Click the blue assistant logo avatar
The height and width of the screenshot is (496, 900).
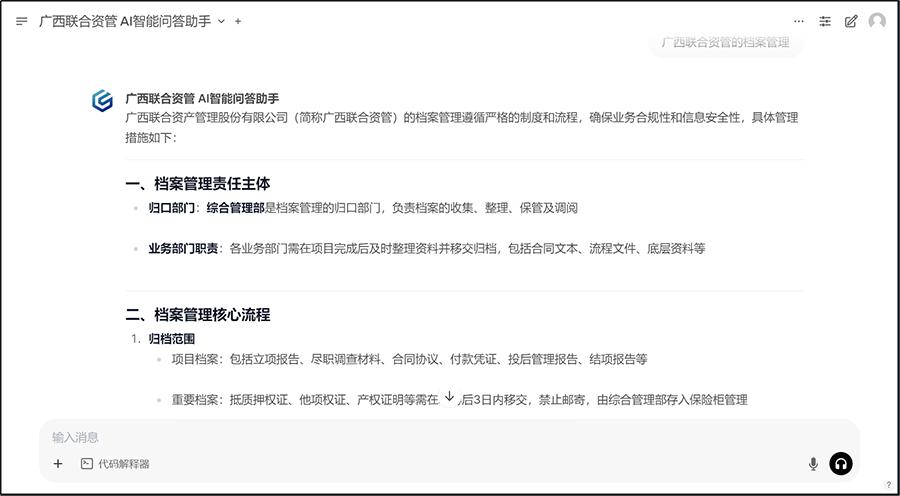click(102, 100)
